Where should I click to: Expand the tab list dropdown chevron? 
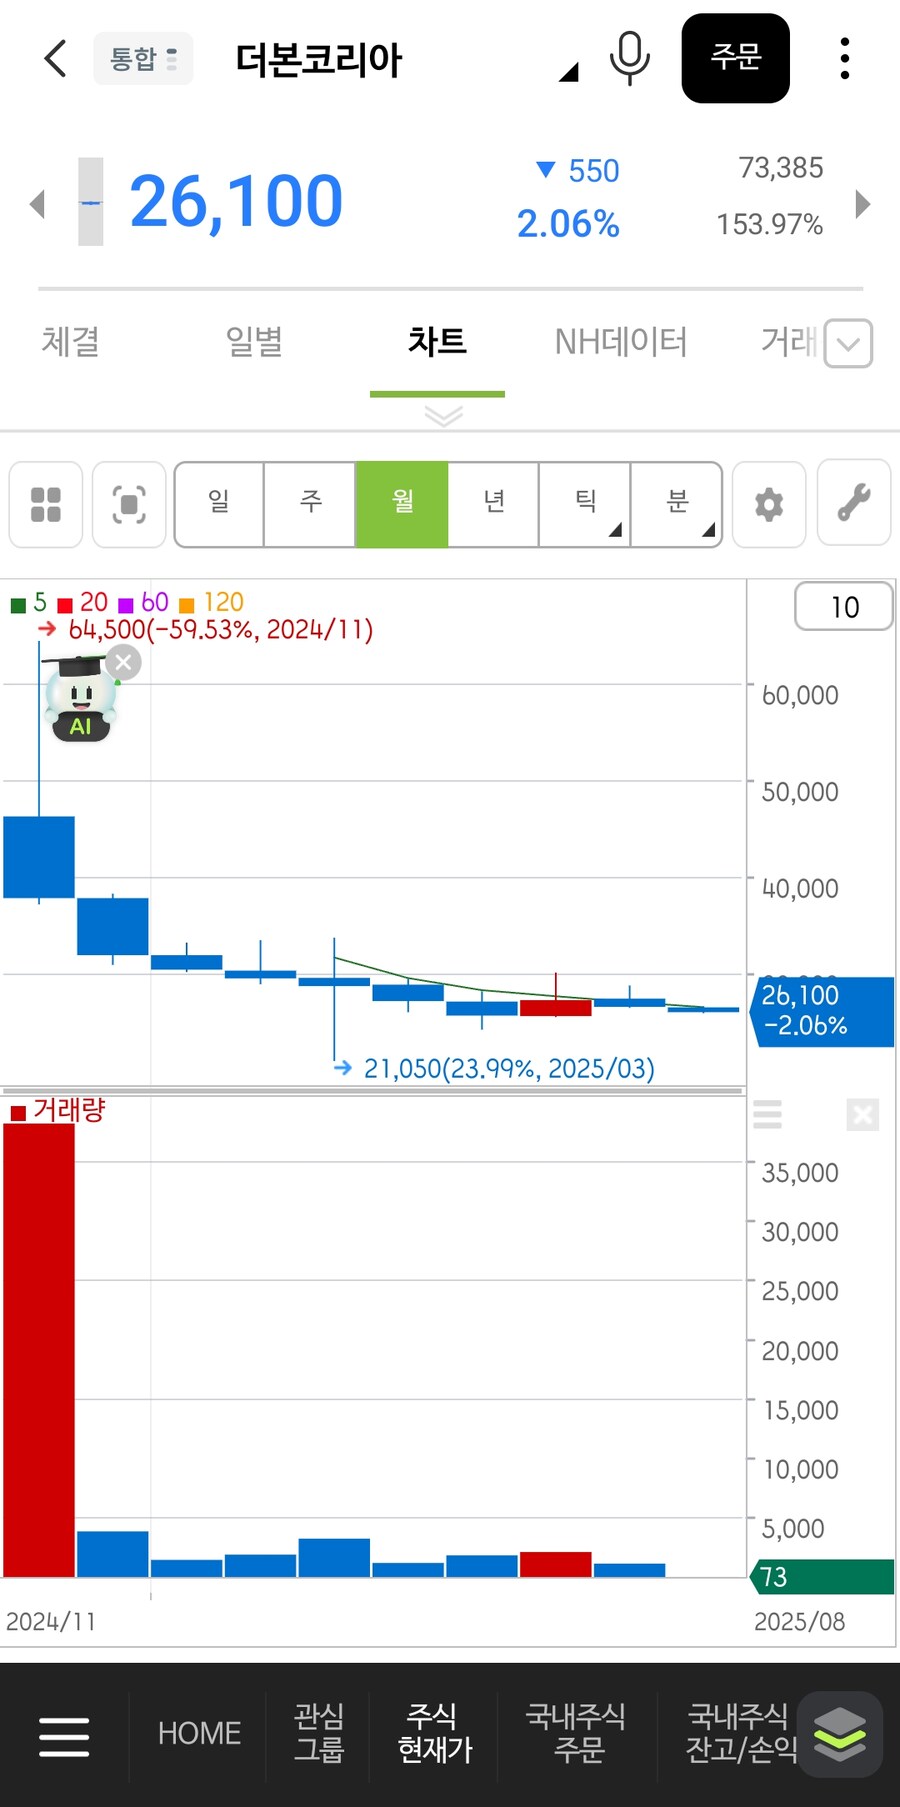848,344
